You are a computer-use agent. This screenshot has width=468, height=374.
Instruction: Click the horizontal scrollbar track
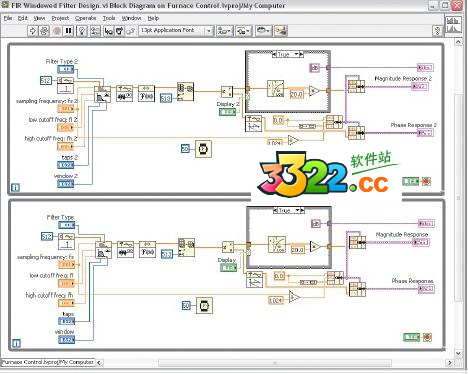pos(275,362)
